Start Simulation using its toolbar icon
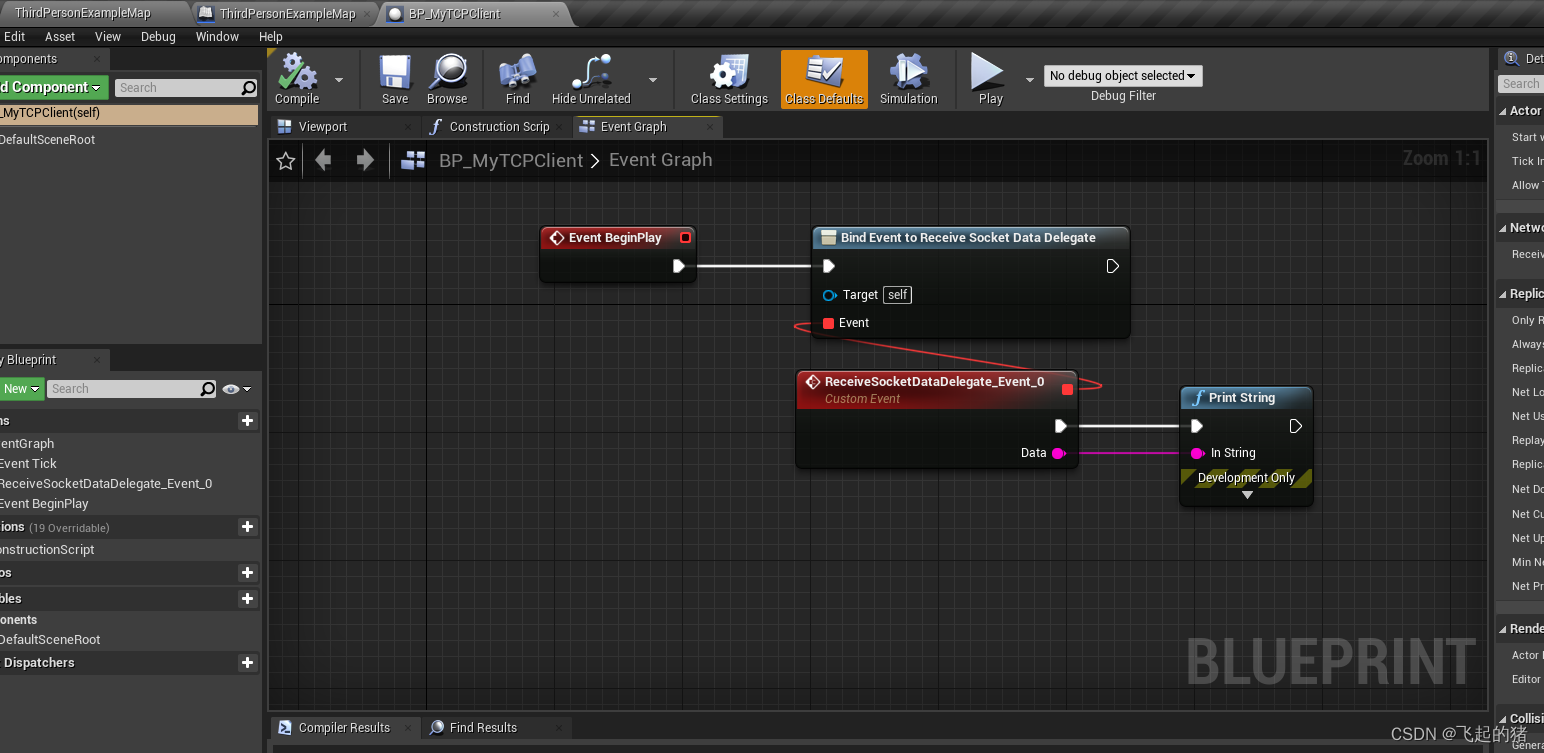The width and height of the screenshot is (1544, 753). (908, 72)
